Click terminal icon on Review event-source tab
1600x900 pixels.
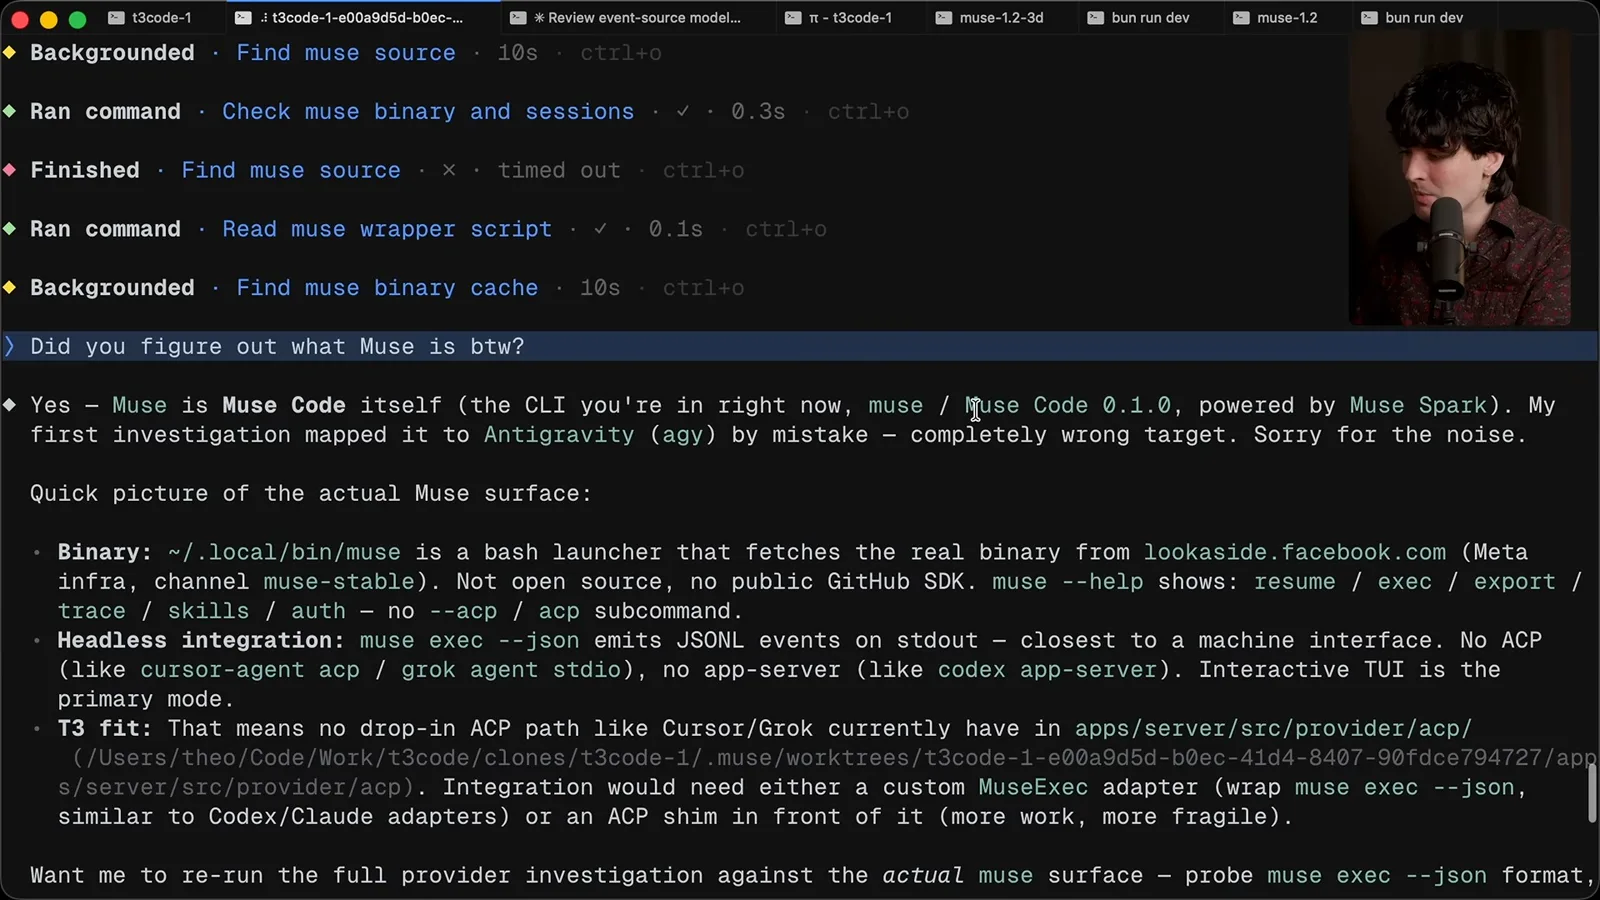pyautogui.click(x=517, y=17)
